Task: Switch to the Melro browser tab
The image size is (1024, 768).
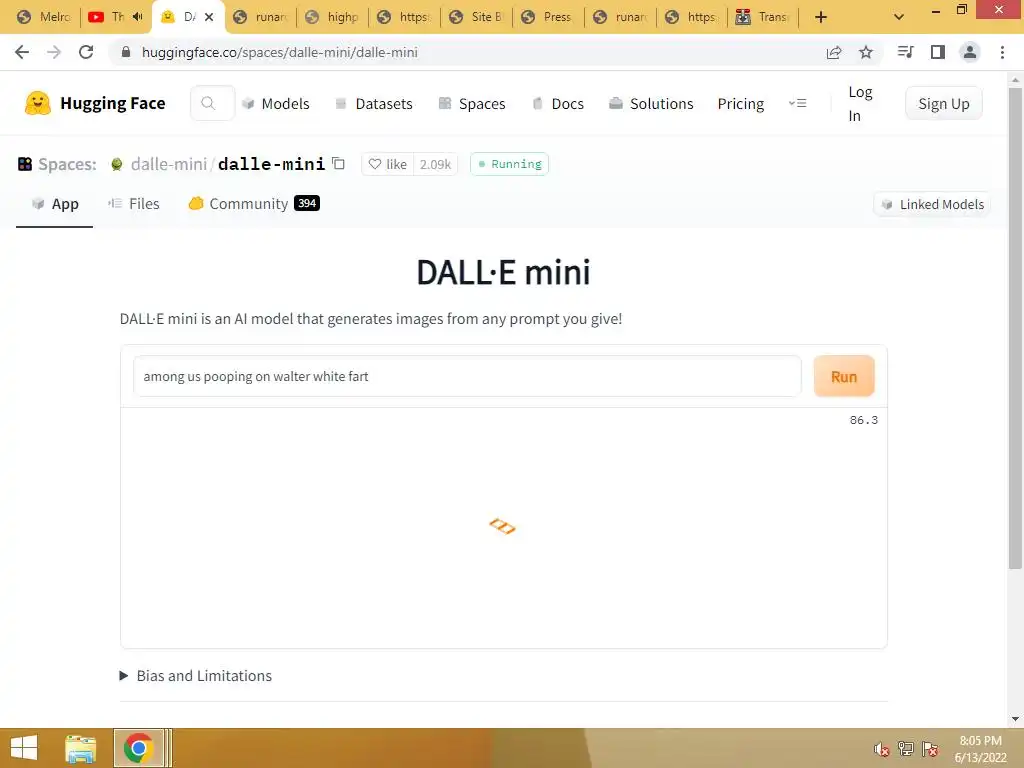Action: 44,17
